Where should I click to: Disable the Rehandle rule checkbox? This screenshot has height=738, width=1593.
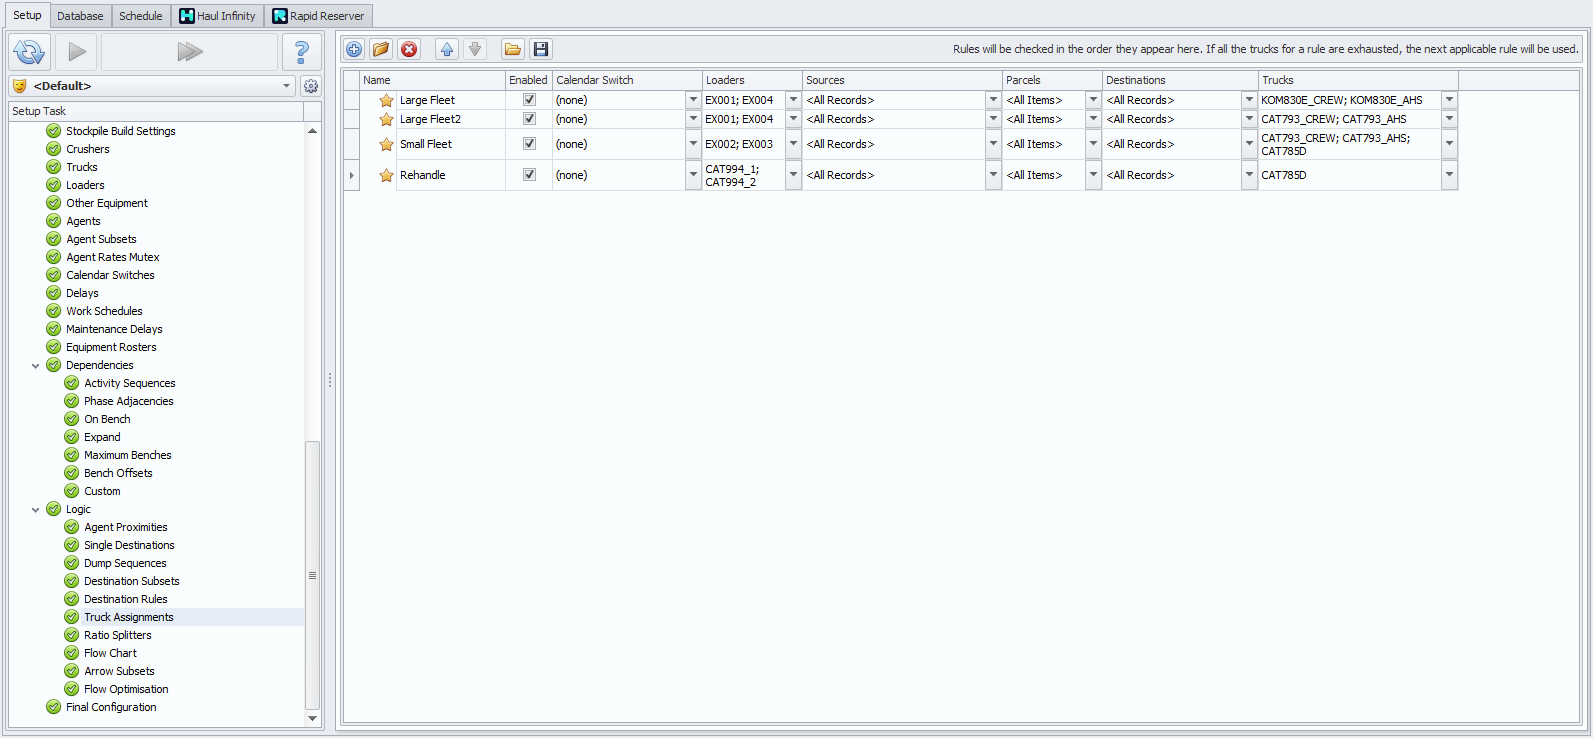point(529,175)
